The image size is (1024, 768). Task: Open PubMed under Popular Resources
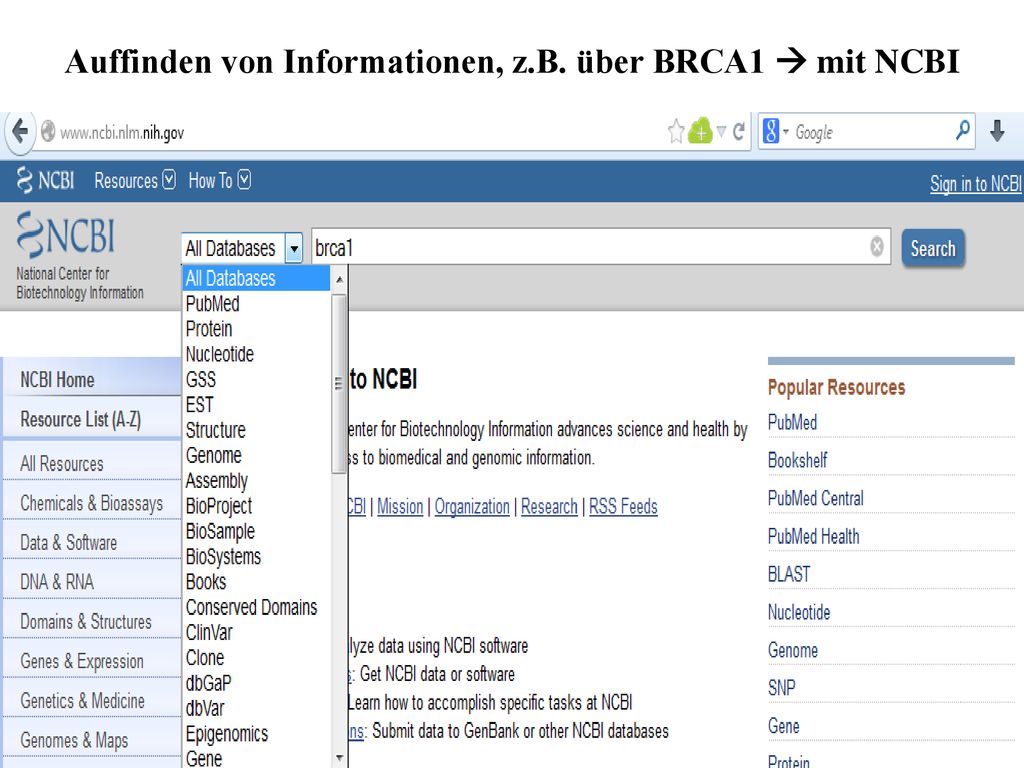[792, 423]
